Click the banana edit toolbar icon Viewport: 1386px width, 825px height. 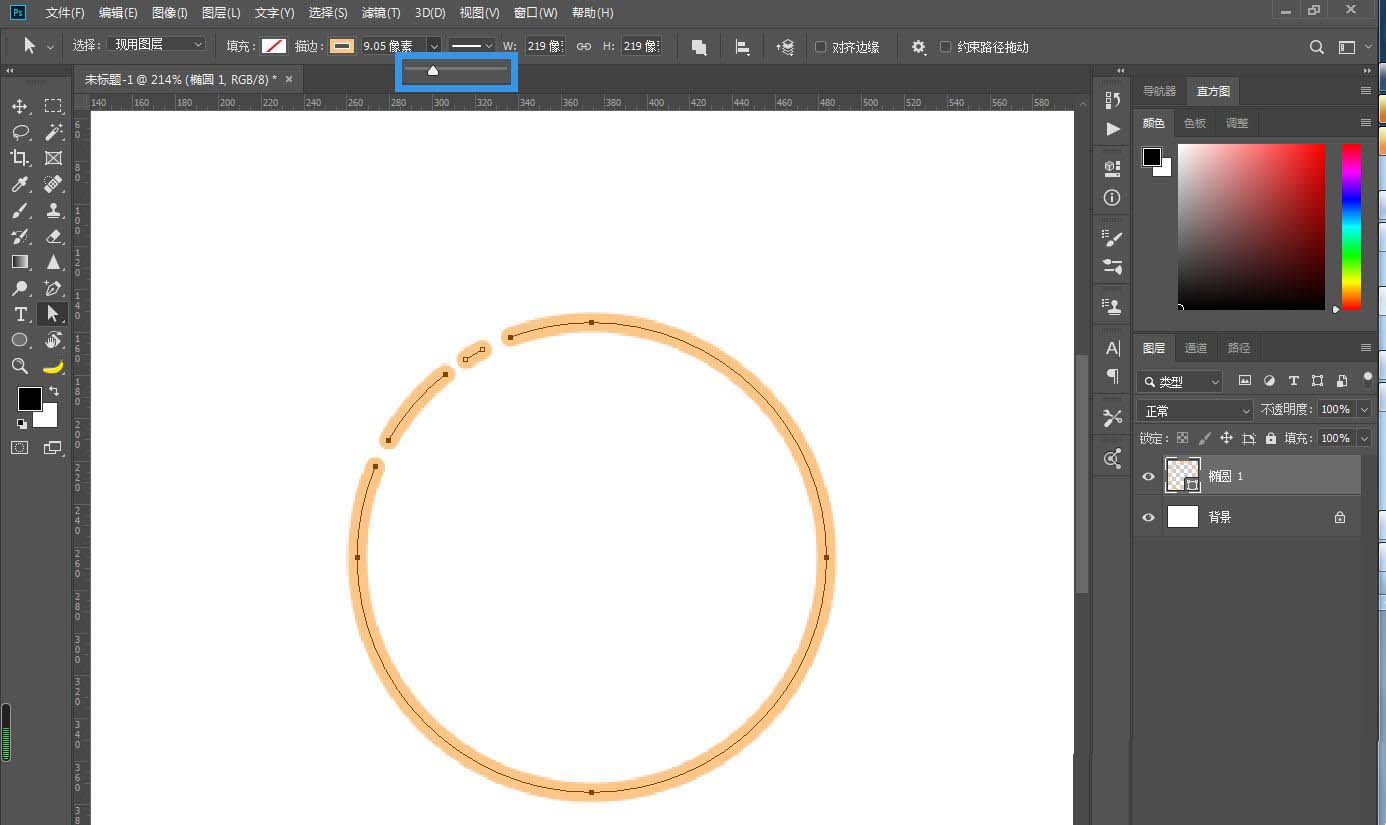click(53, 366)
